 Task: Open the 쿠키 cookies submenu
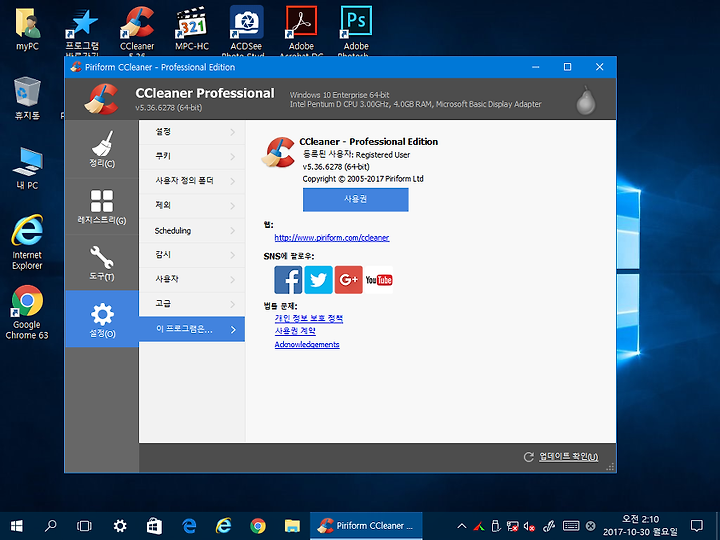[192, 157]
